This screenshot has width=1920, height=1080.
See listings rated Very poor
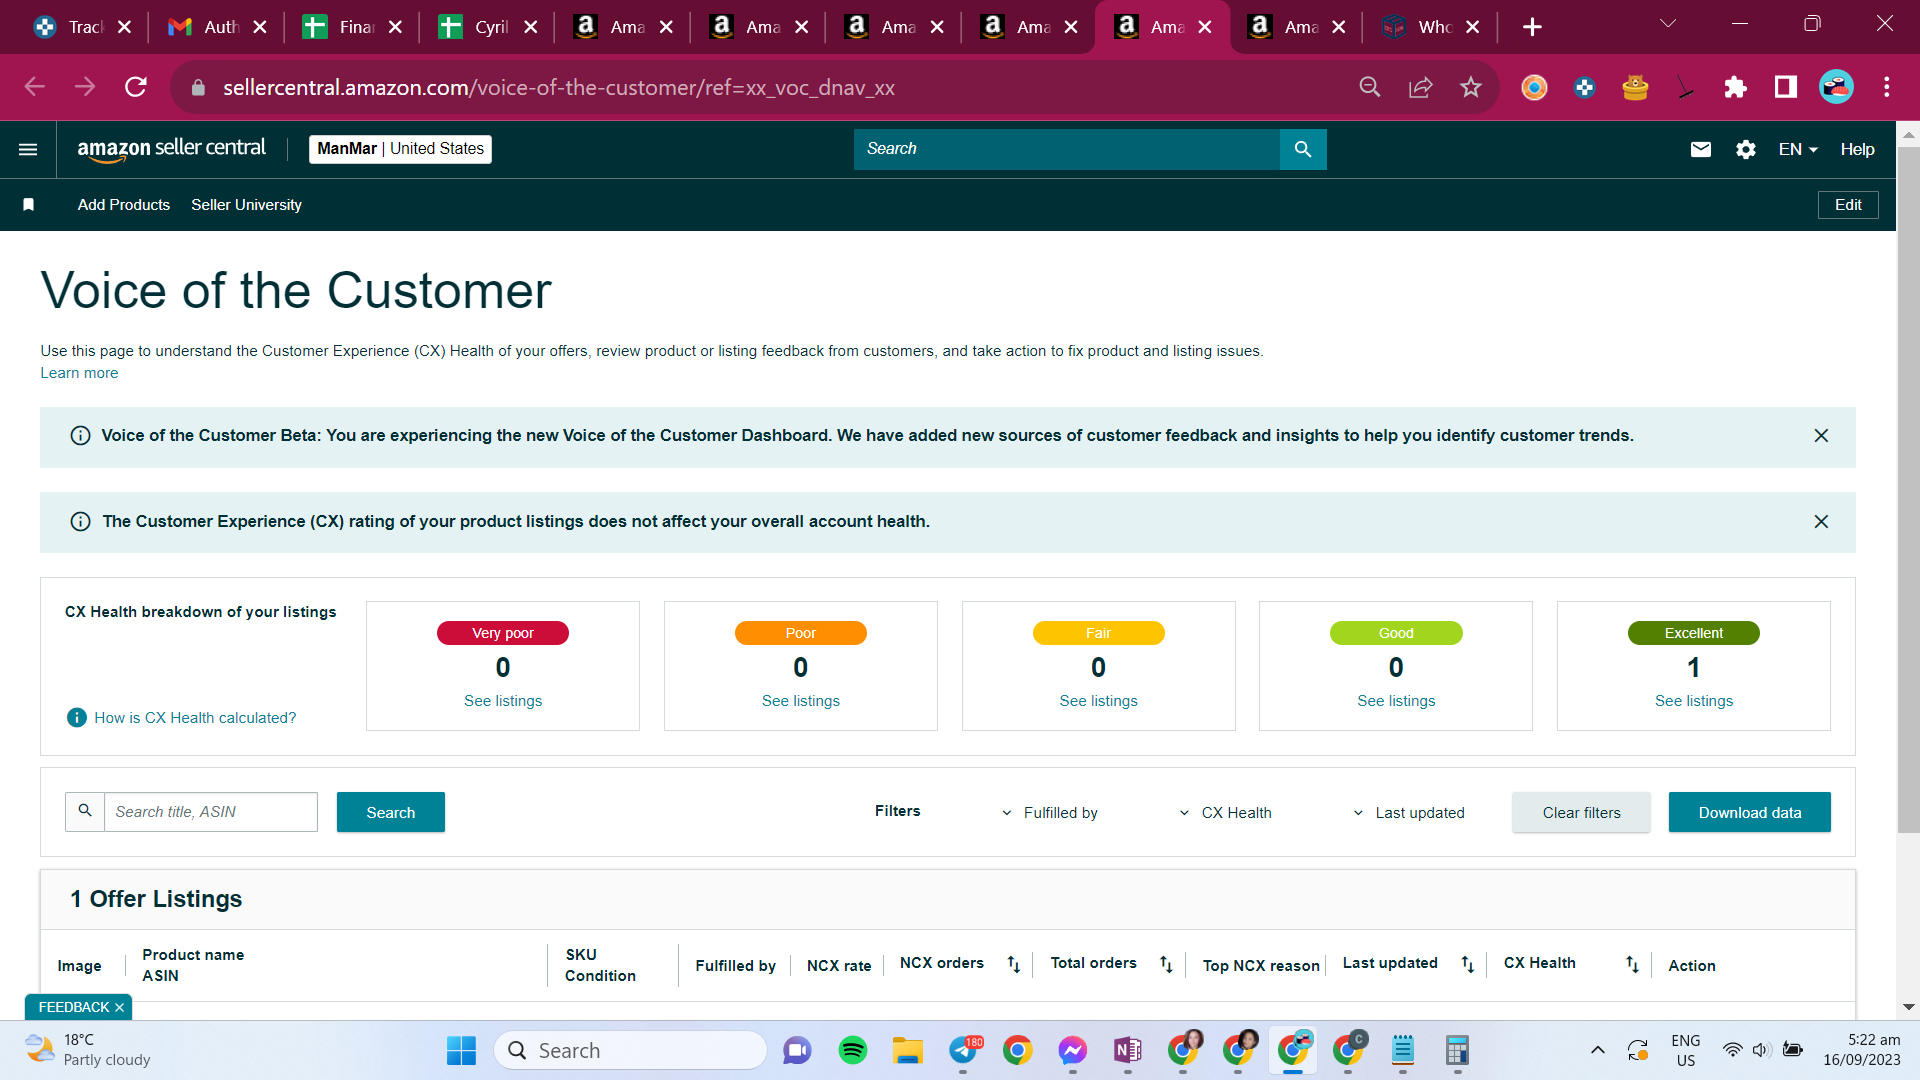503,701
